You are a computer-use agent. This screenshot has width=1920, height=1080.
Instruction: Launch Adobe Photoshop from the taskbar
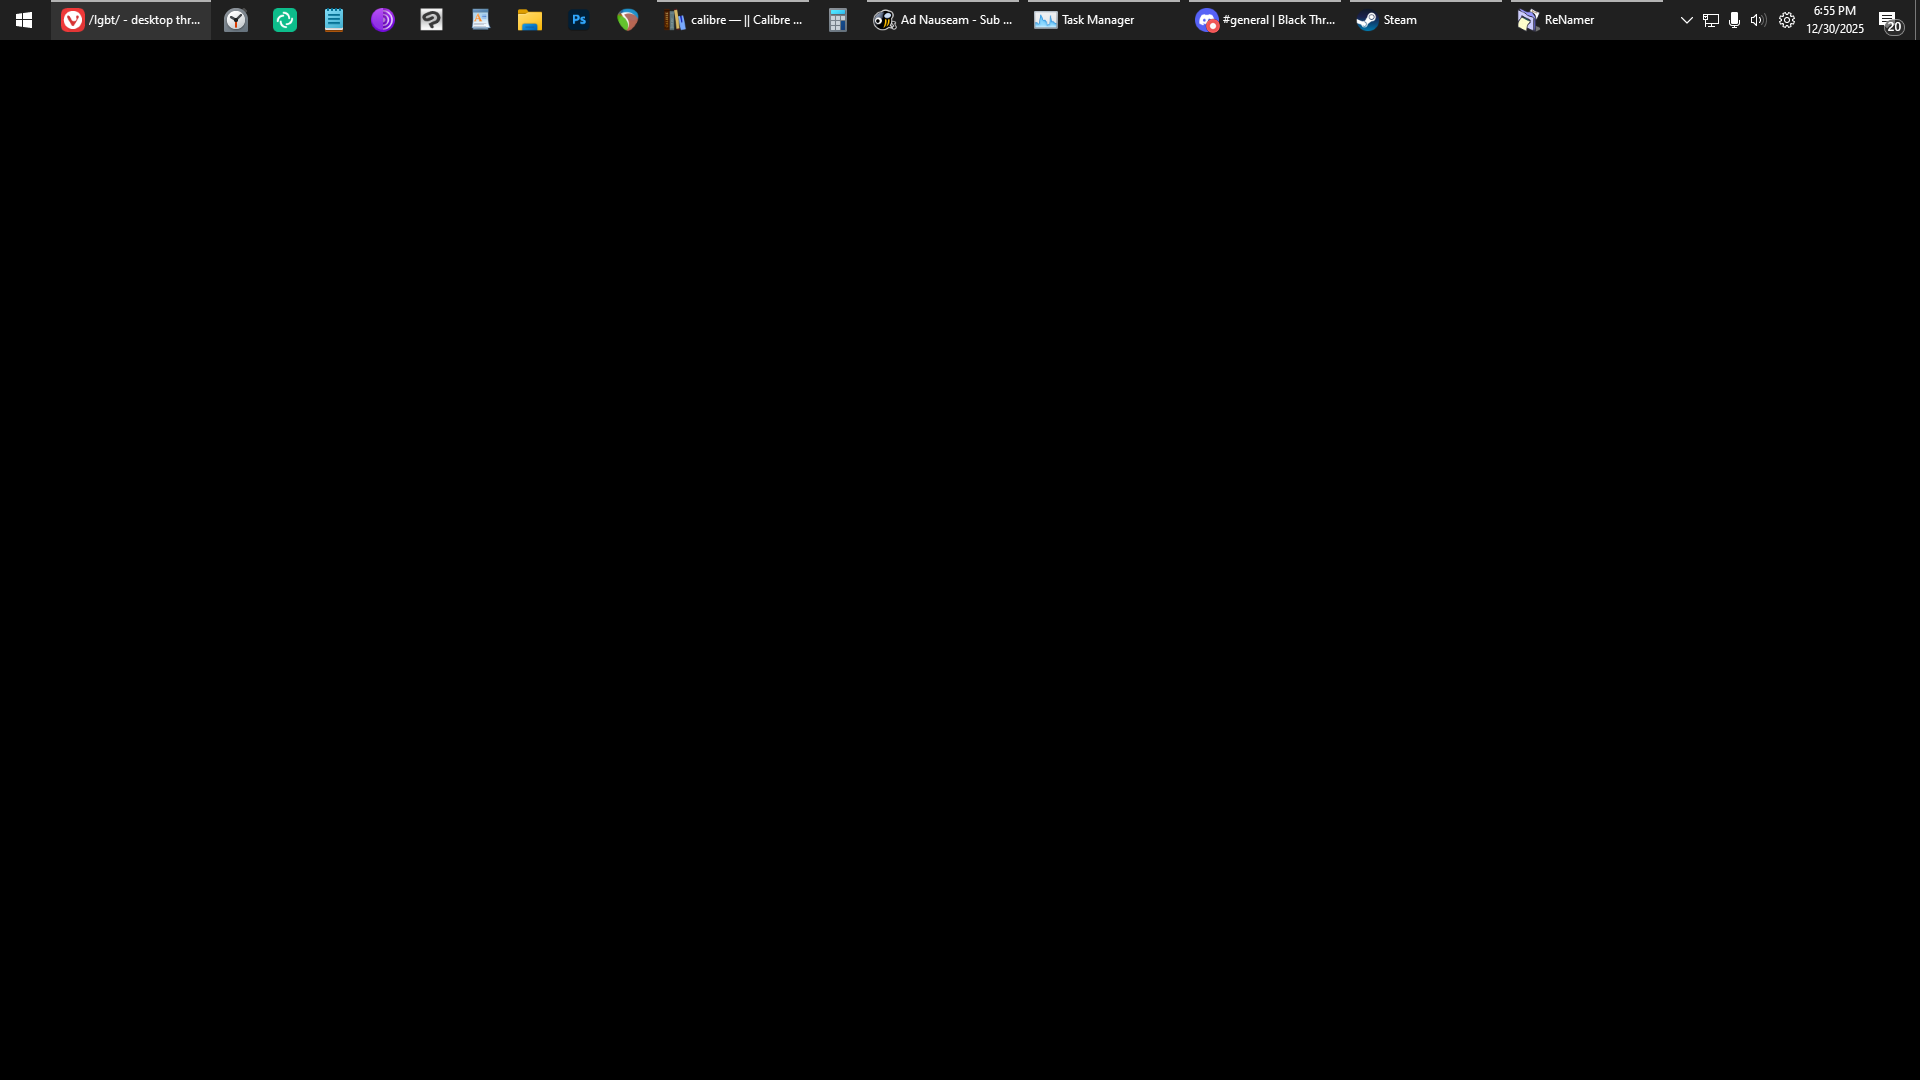579,20
